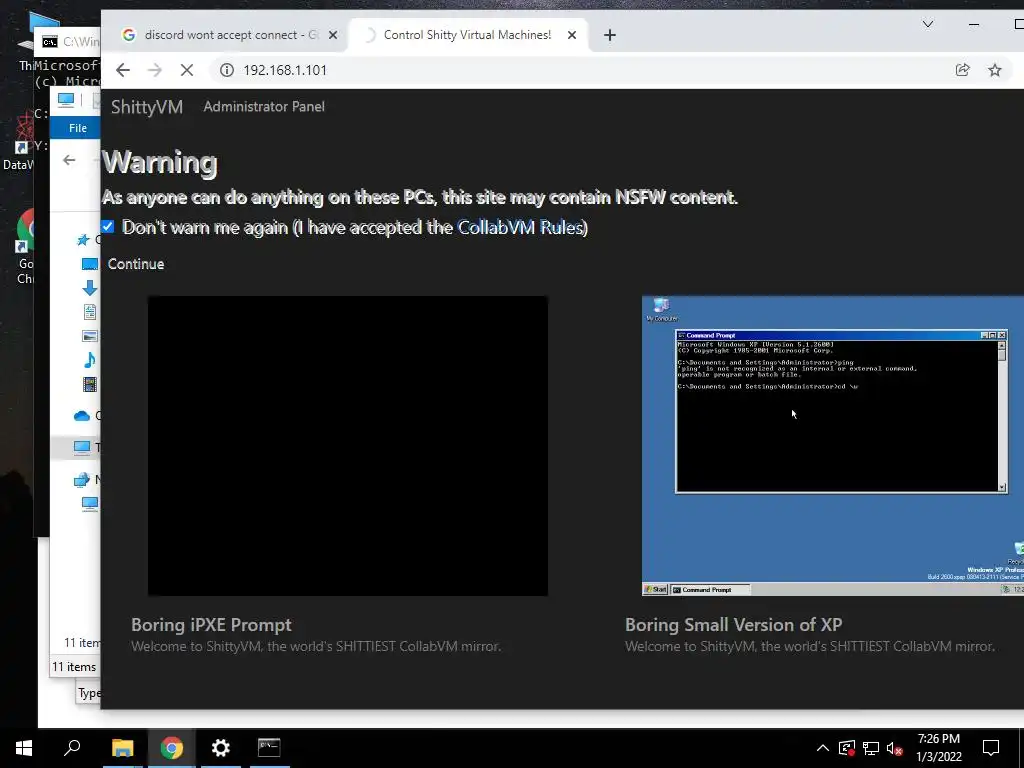Open the File tab in File Explorer
The width and height of the screenshot is (1024, 768).
(78, 128)
